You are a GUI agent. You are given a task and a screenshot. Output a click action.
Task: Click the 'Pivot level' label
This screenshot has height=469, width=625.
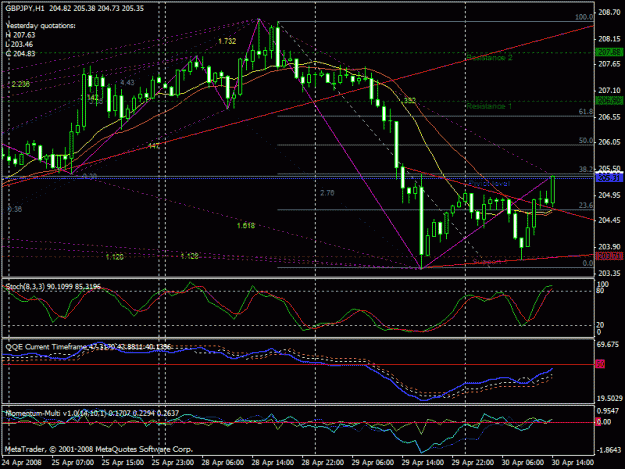pos(489,184)
